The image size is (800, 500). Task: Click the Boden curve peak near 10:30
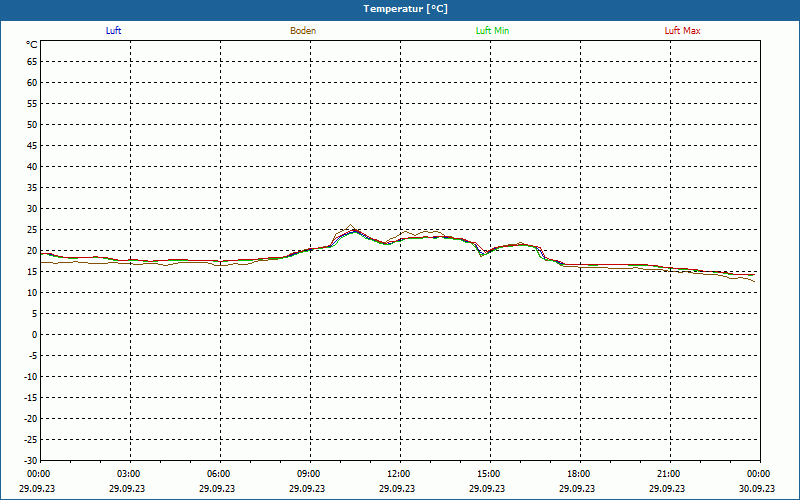pyautogui.click(x=350, y=225)
